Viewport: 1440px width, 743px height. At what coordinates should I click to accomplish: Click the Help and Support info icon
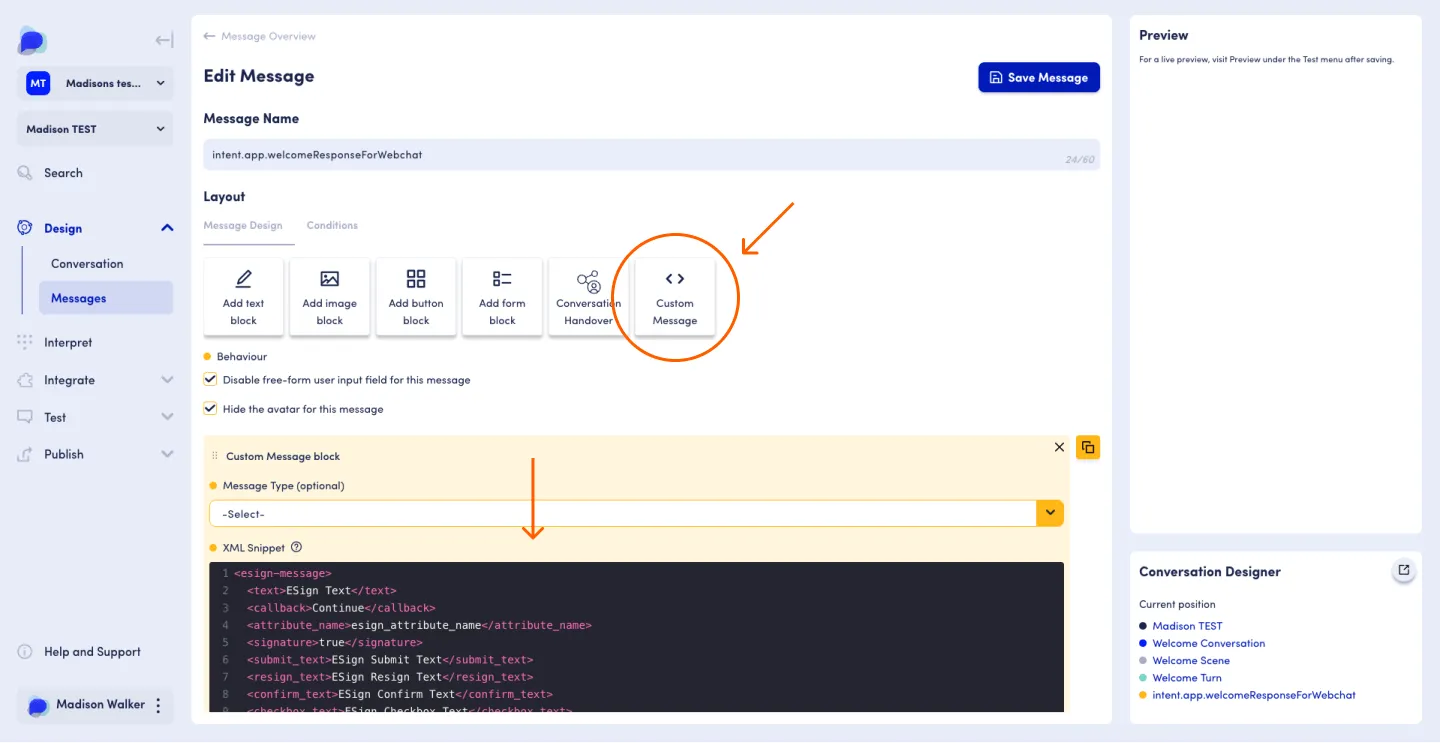coord(26,652)
